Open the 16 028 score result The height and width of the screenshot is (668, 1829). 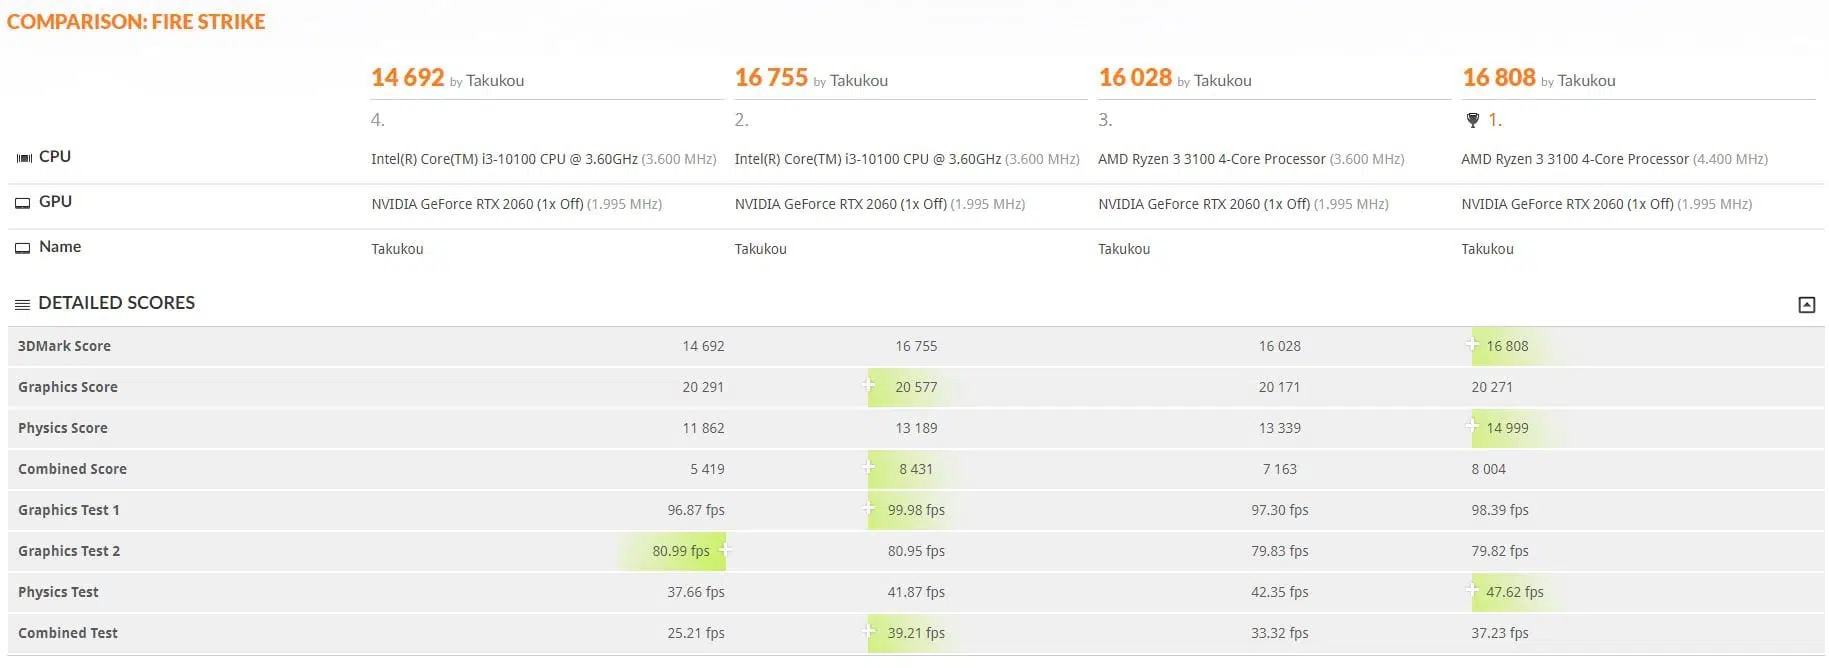click(x=1135, y=78)
